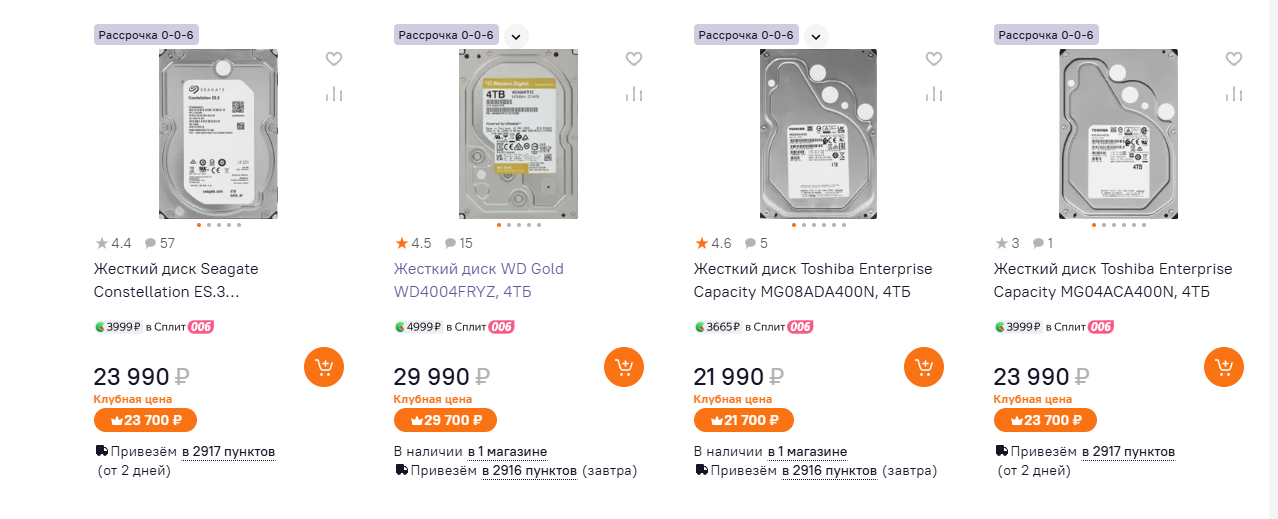Click the club price 29 700 ₽ badge
The height and width of the screenshot is (519, 1278).
[445, 420]
